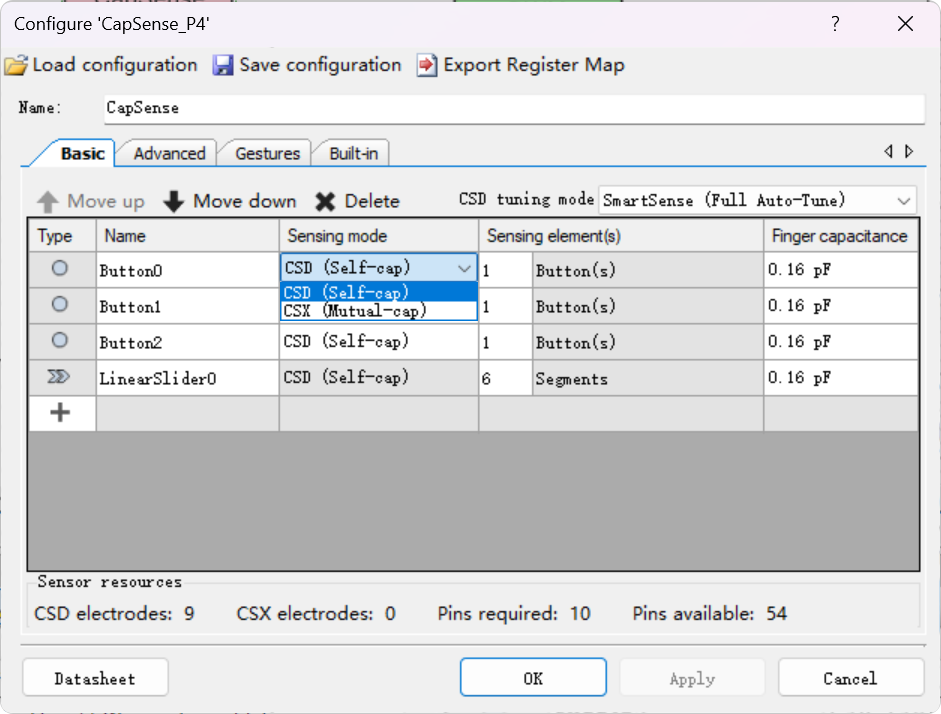Click the Export Register Map text button
Viewport: 941px width, 714px height.
(534, 65)
